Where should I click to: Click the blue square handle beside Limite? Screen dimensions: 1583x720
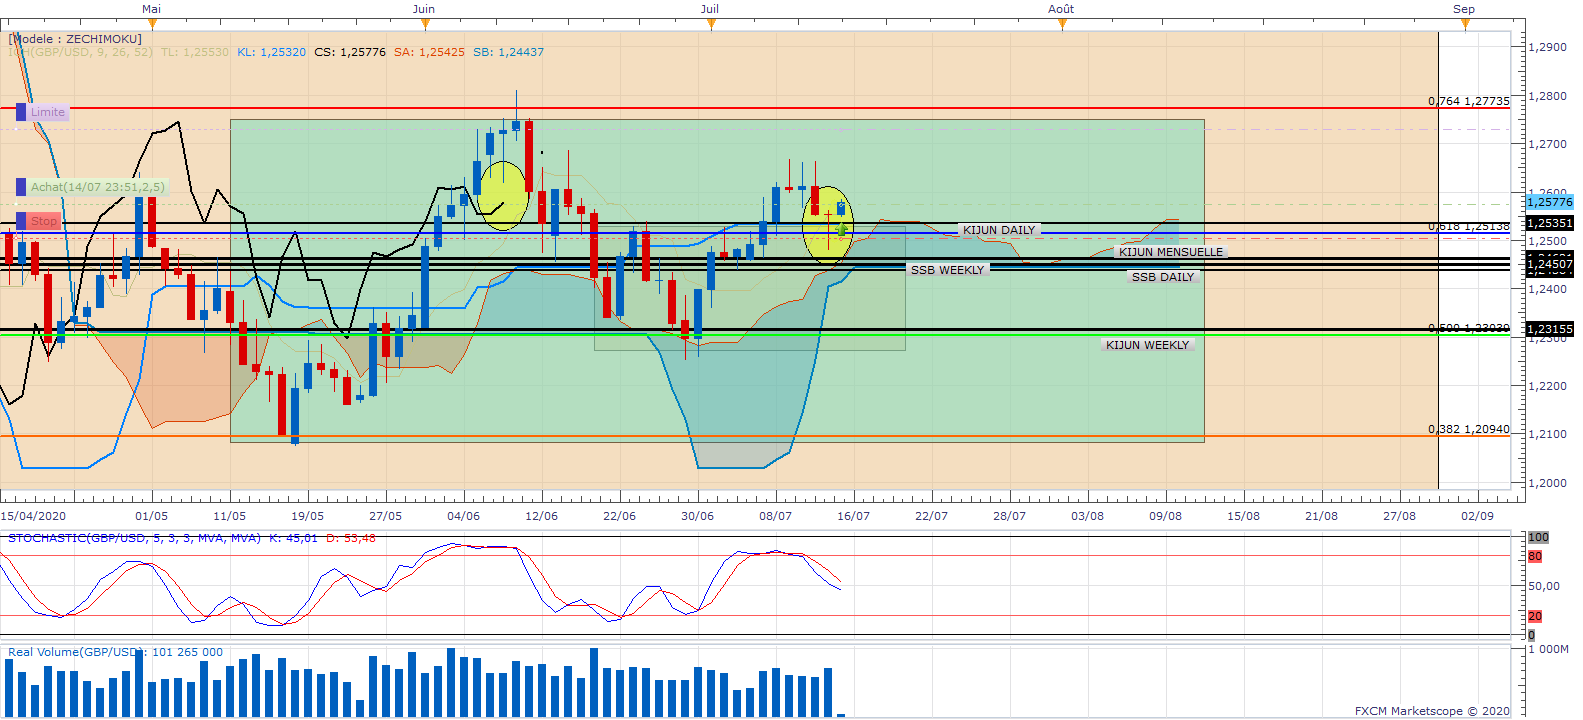(21, 112)
